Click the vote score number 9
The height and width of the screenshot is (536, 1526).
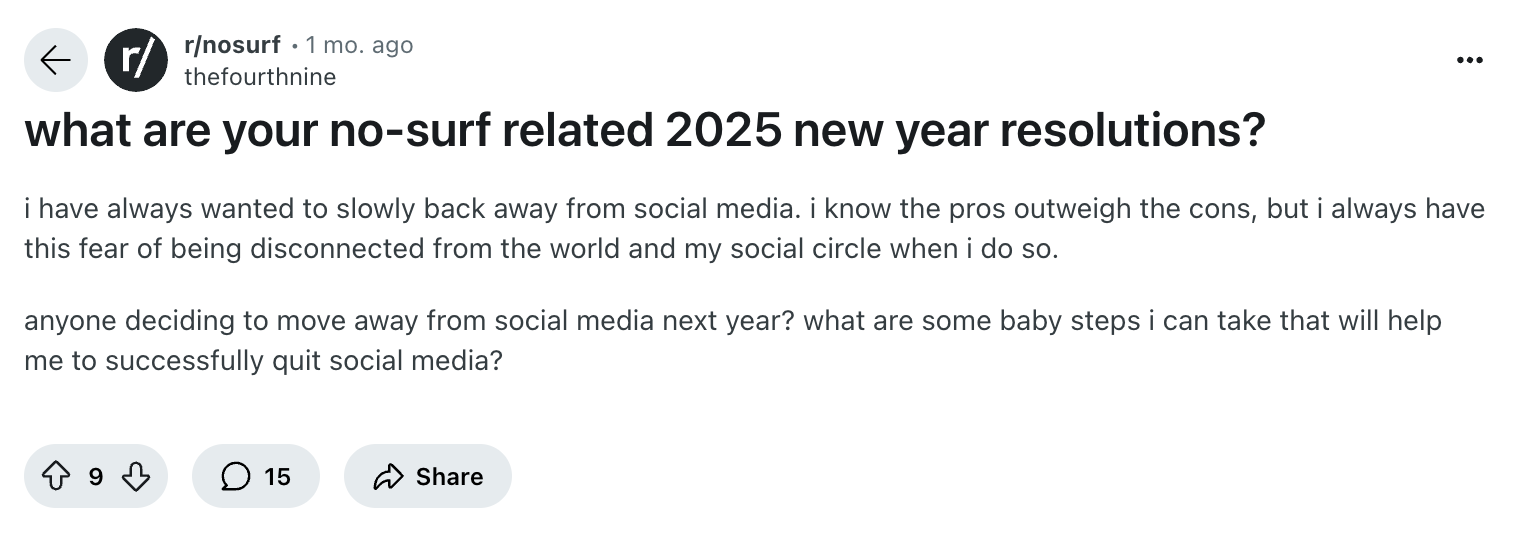pyautogui.click(x=95, y=477)
